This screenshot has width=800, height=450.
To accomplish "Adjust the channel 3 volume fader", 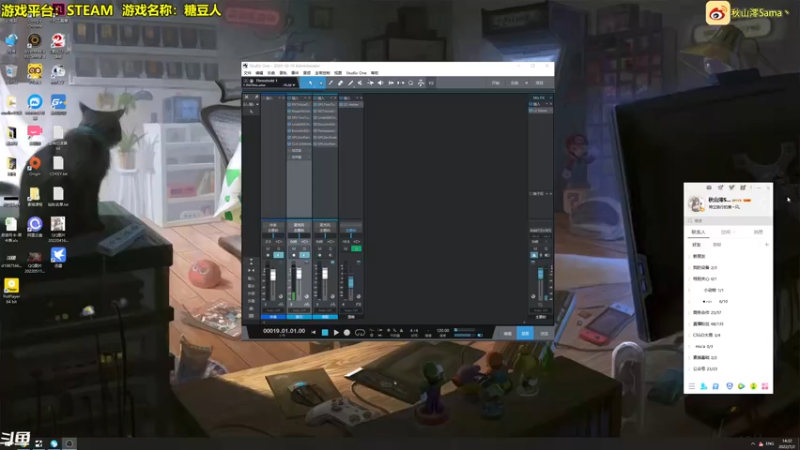I will tap(325, 273).
